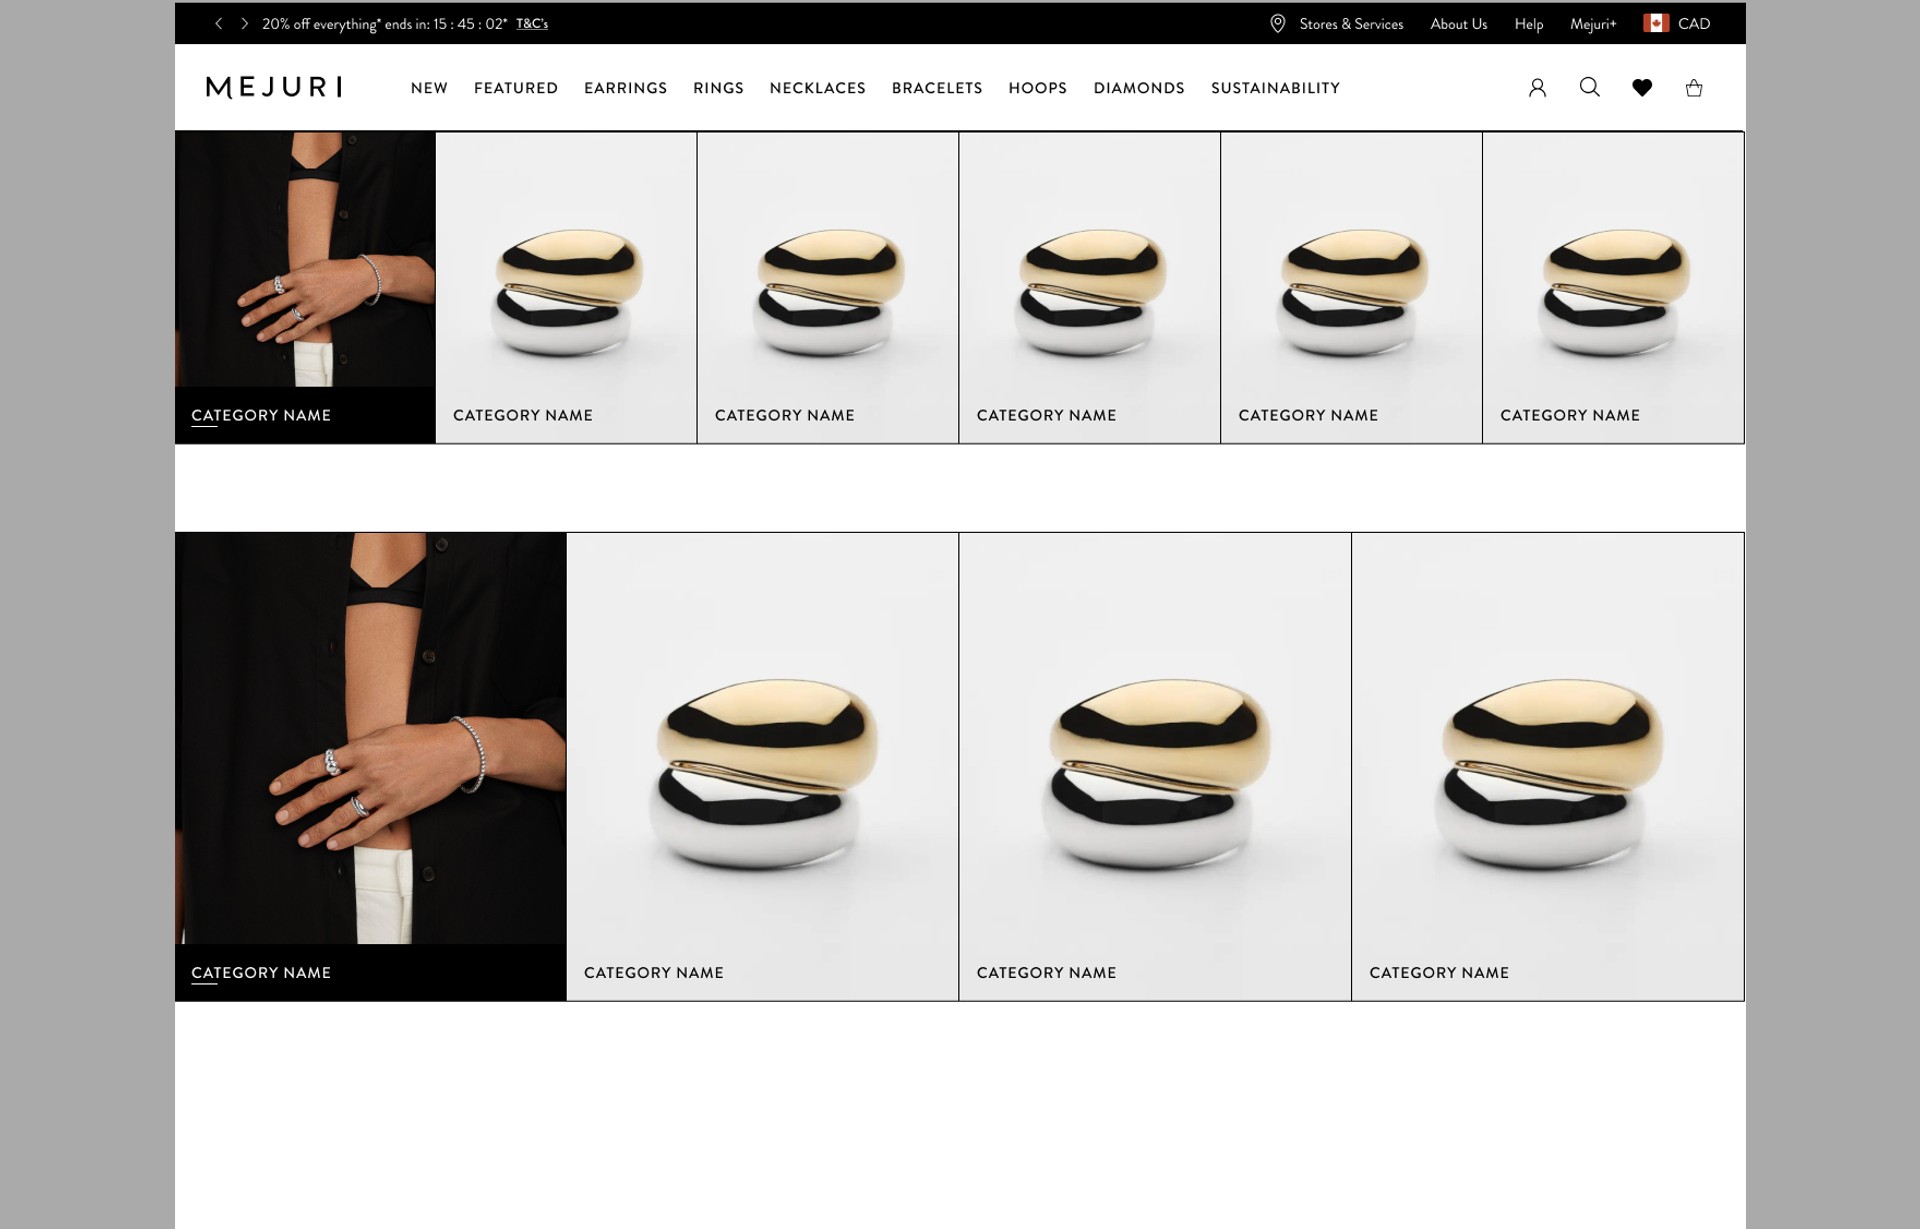1920x1229 pixels.
Task: Open the NECKLACES menu
Action: click(817, 88)
